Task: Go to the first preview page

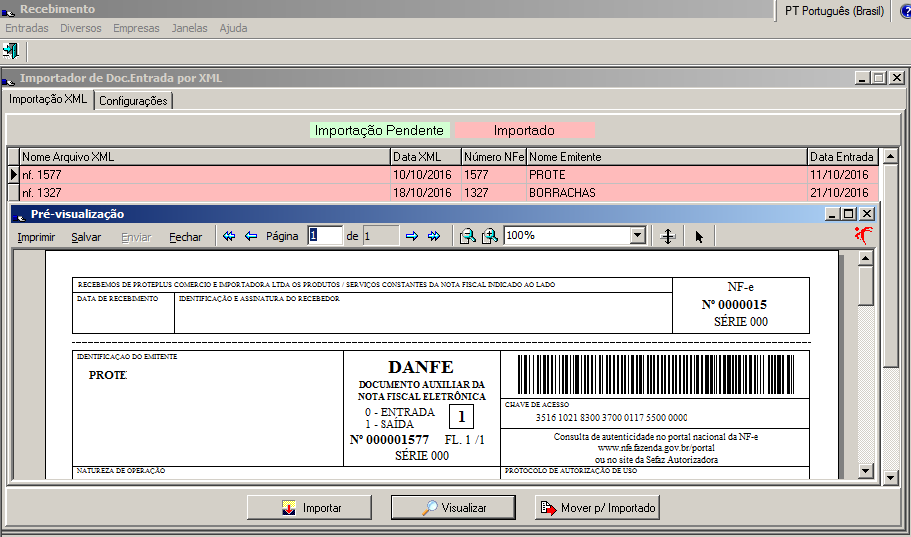Action: point(229,236)
